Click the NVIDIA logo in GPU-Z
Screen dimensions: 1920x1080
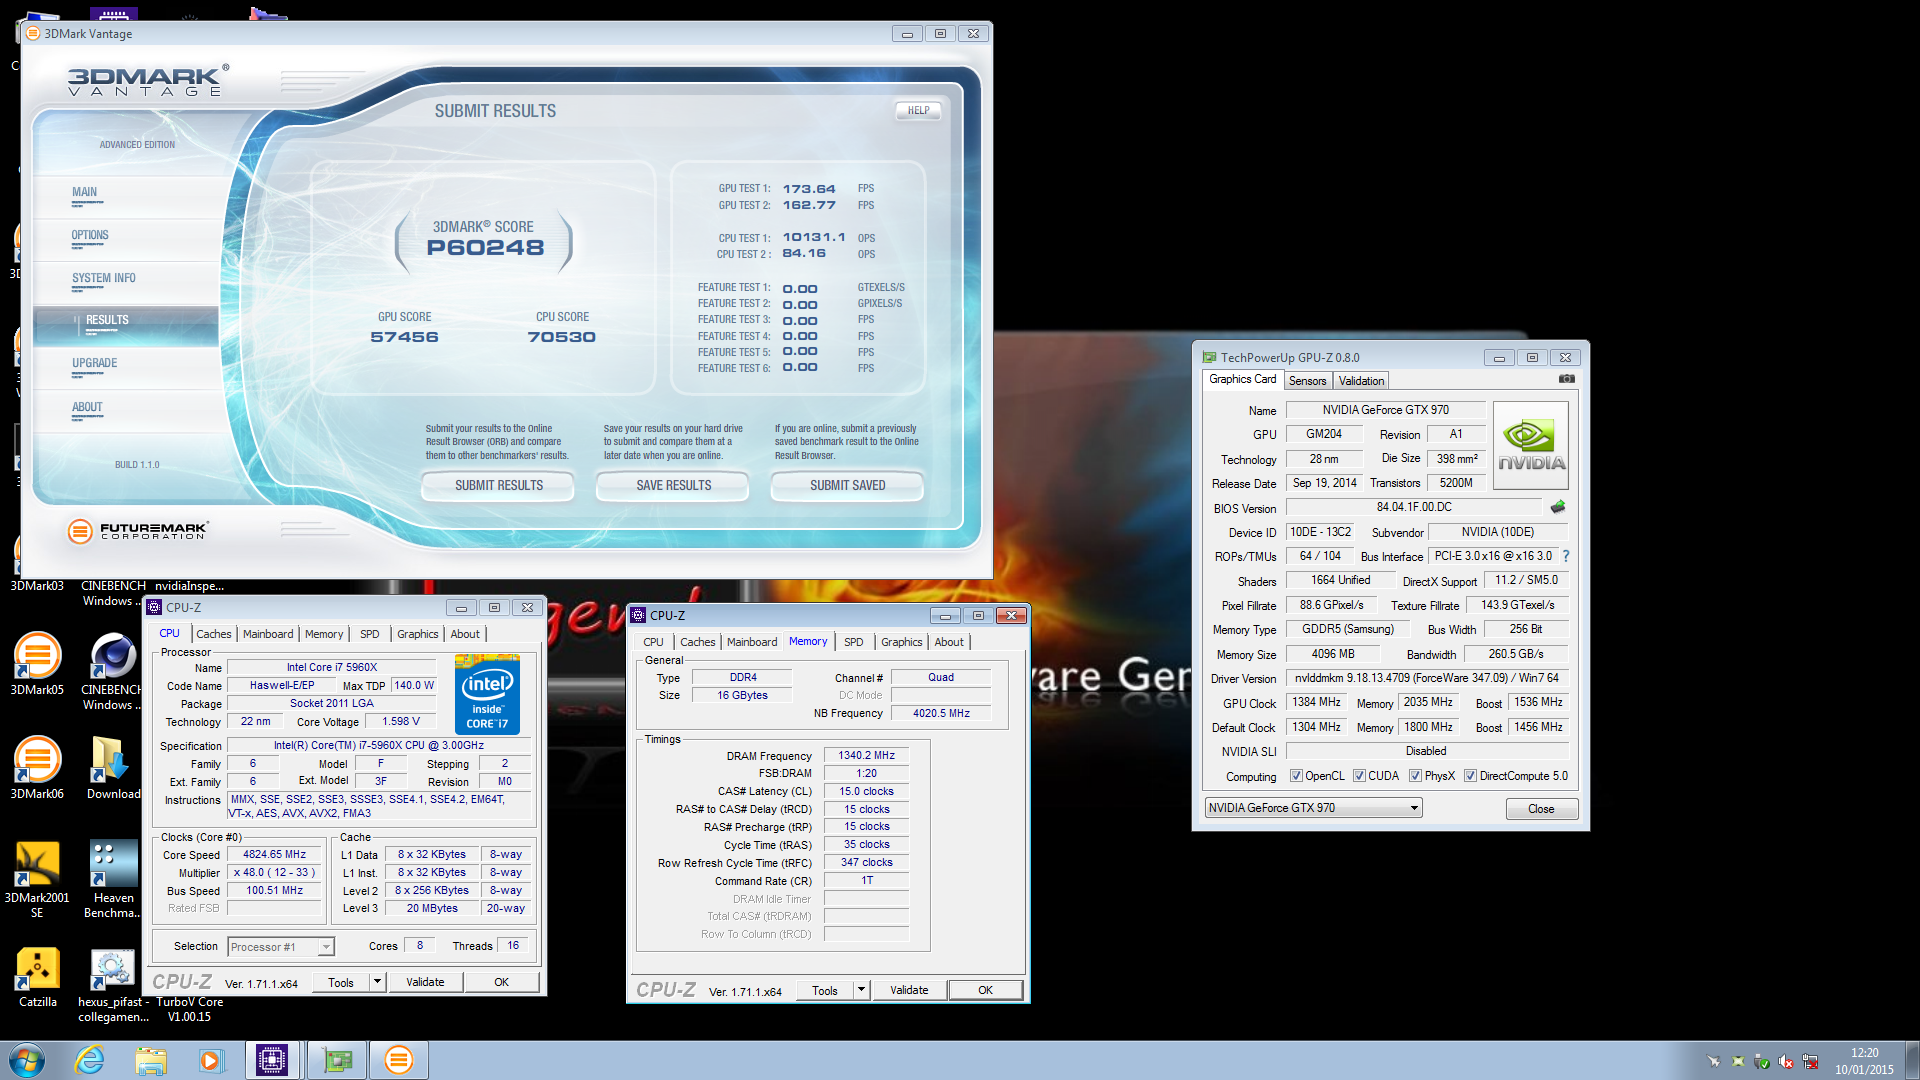[x=1531, y=445]
